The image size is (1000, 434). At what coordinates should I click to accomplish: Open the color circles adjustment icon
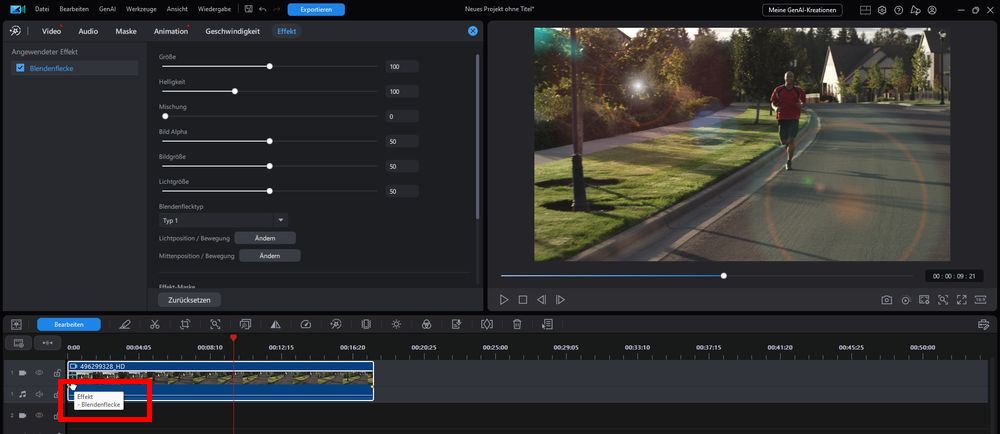click(427, 324)
